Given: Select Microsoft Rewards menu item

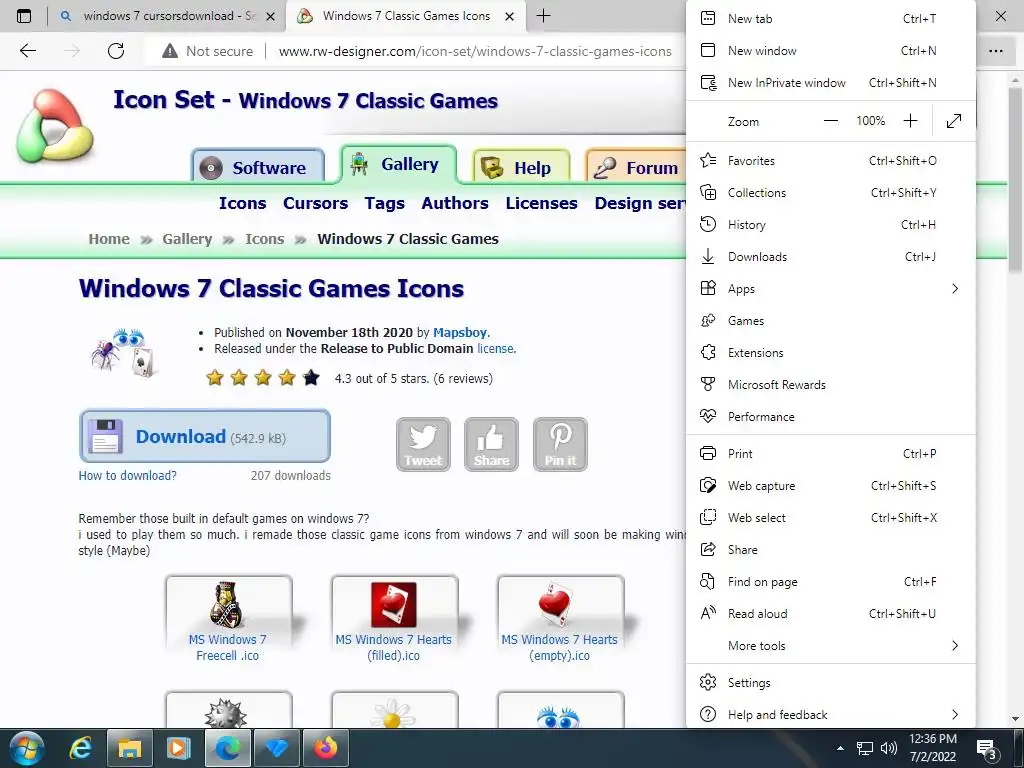Looking at the screenshot, I should point(831,385).
